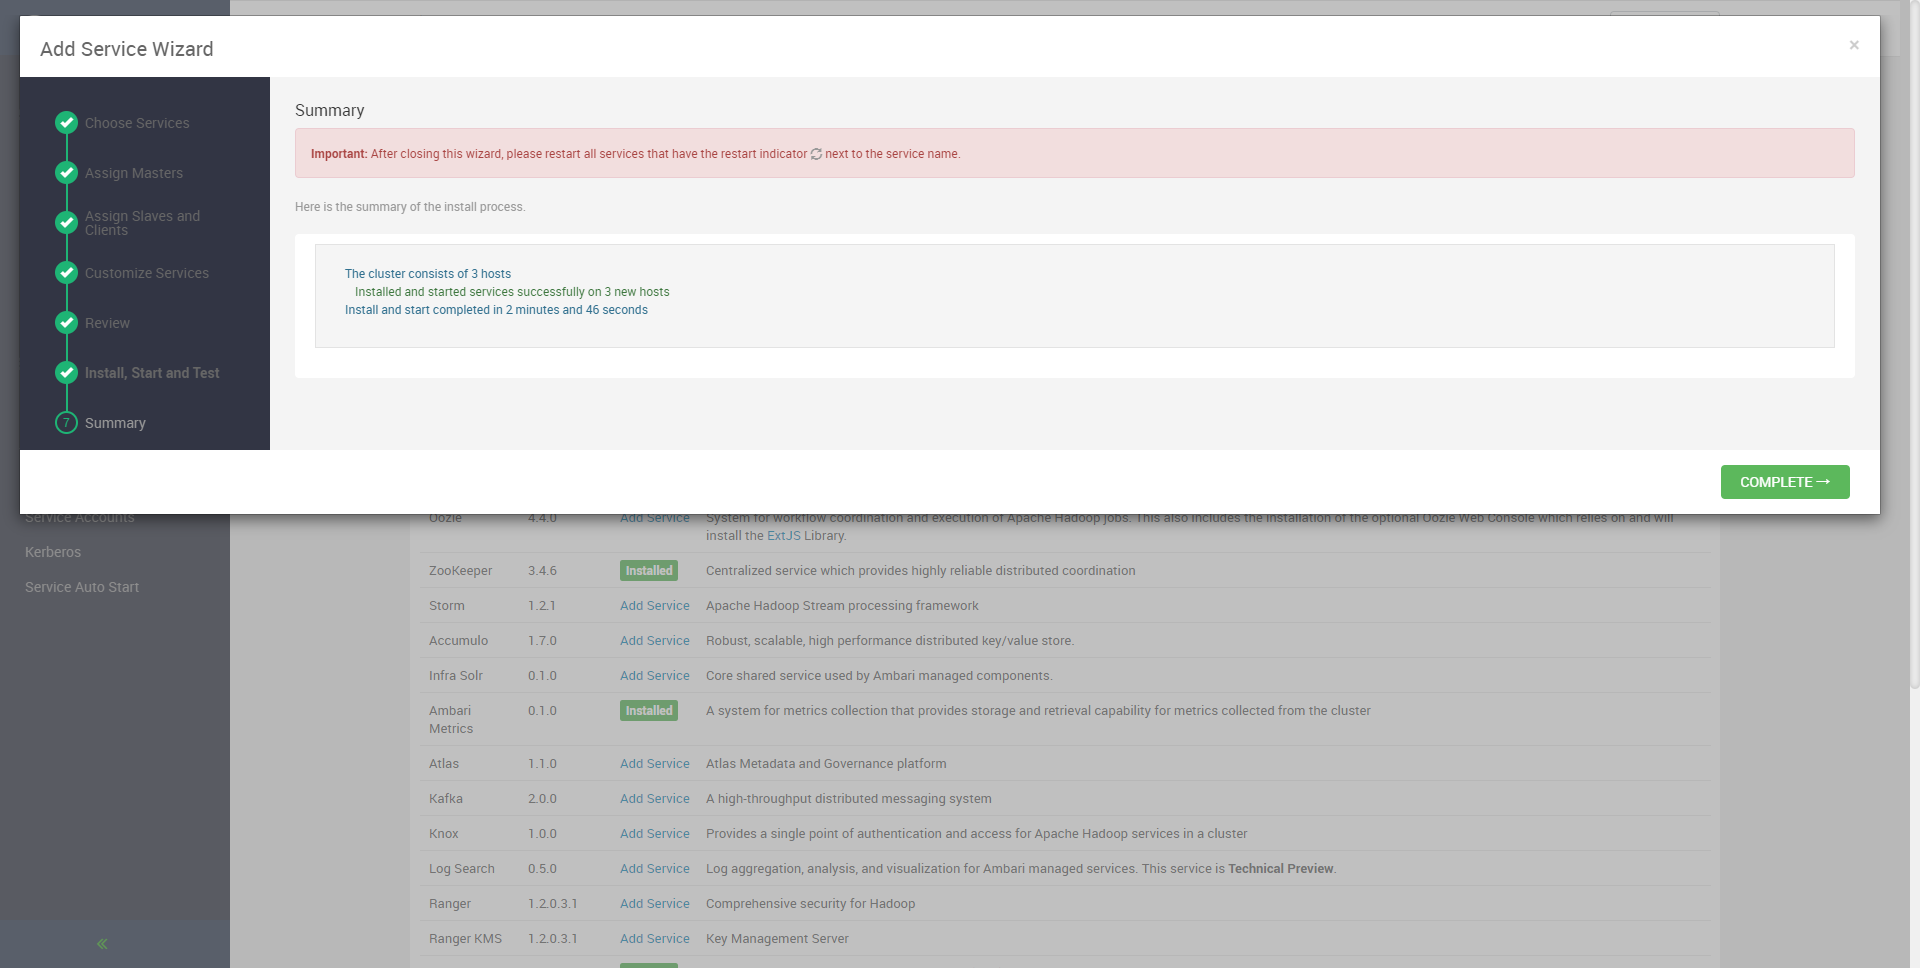Select the Customize Services wizard step
The height and width of the screenshot is (968, 1920).
coord(147,273)
